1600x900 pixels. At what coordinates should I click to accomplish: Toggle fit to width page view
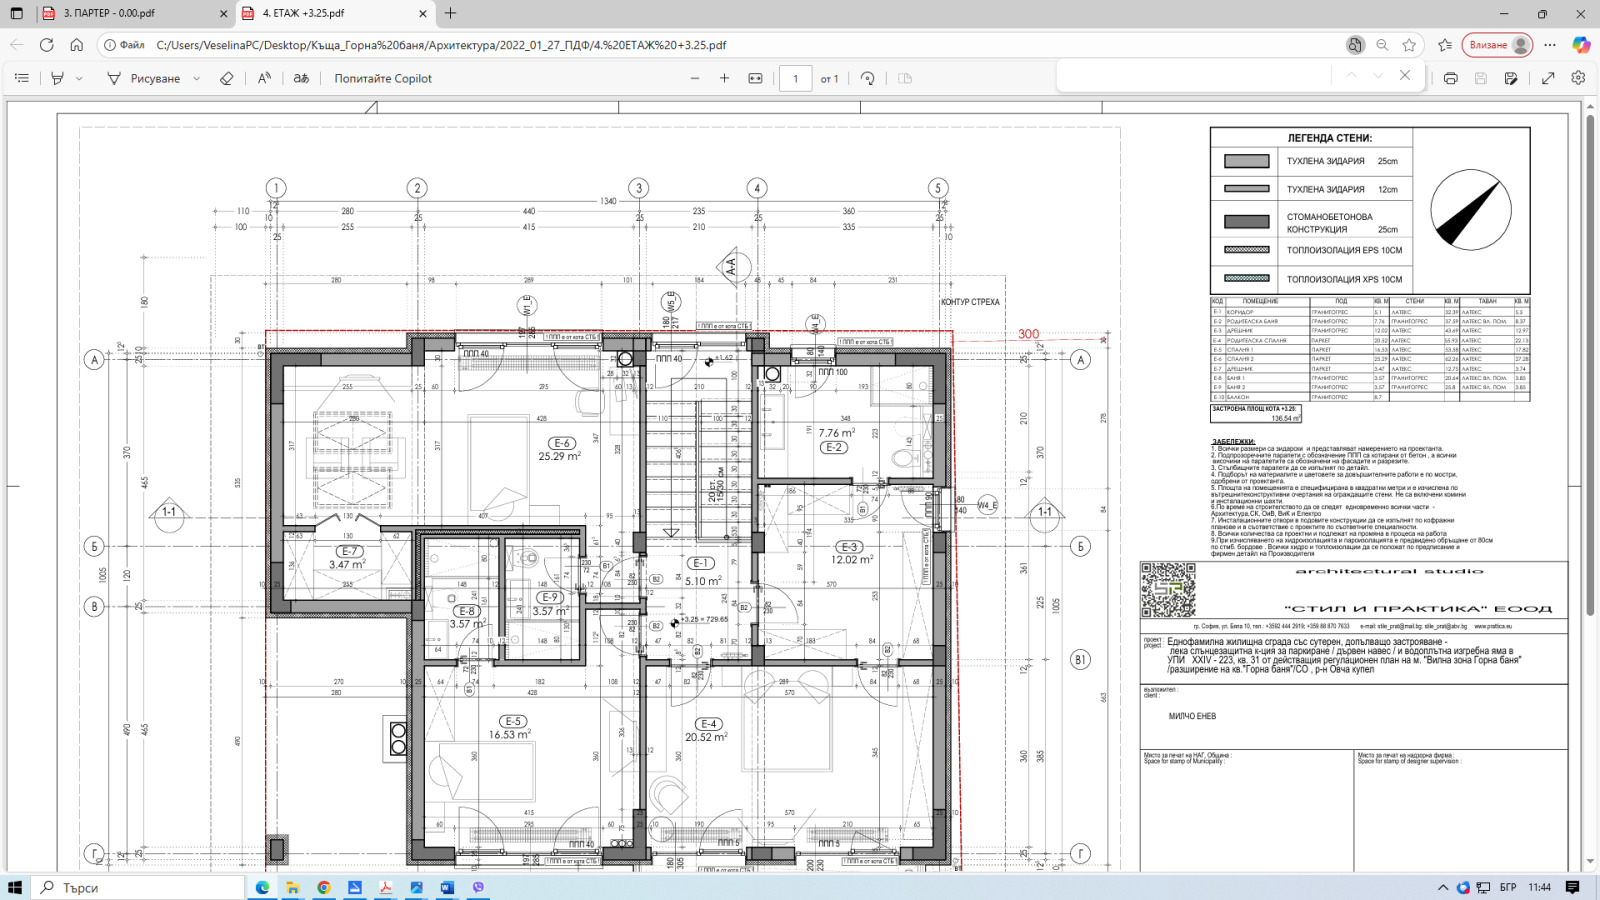pos(755,78)
